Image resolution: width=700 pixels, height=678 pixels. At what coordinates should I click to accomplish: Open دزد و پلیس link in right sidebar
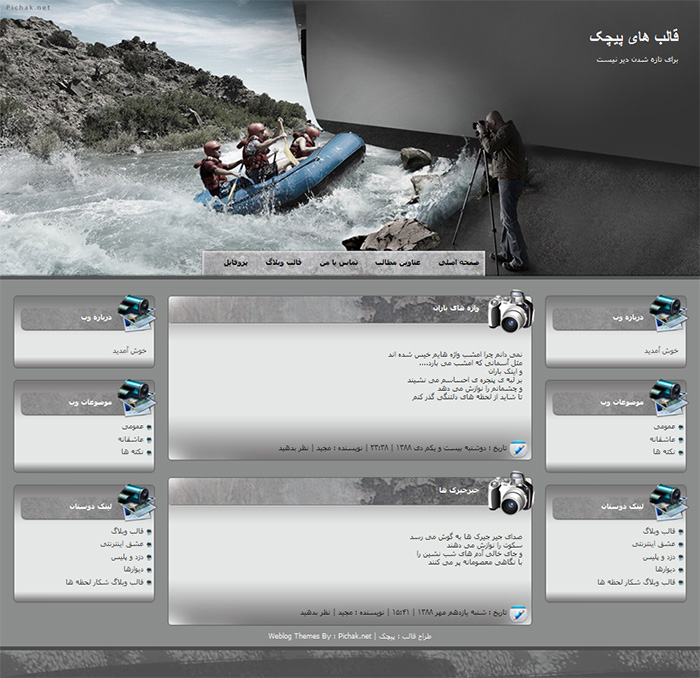(x=659, y=557)
